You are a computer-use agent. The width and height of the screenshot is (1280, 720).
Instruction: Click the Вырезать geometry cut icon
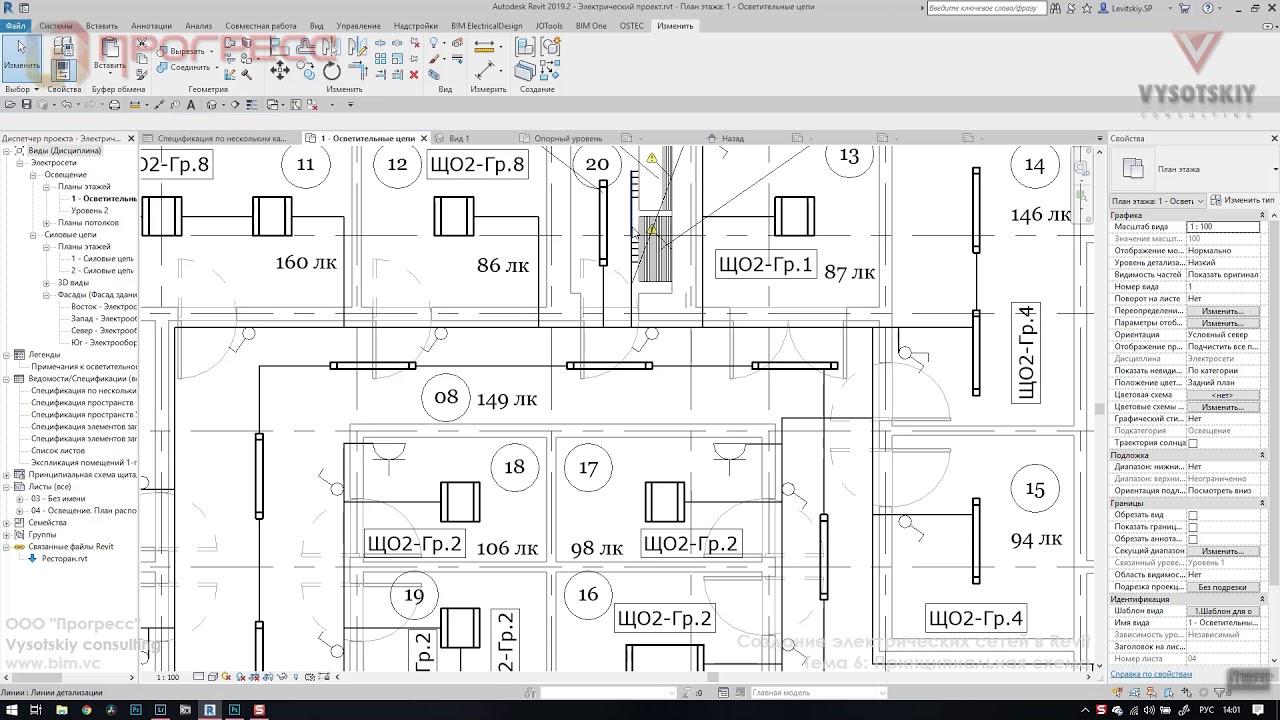coord(161,51)
